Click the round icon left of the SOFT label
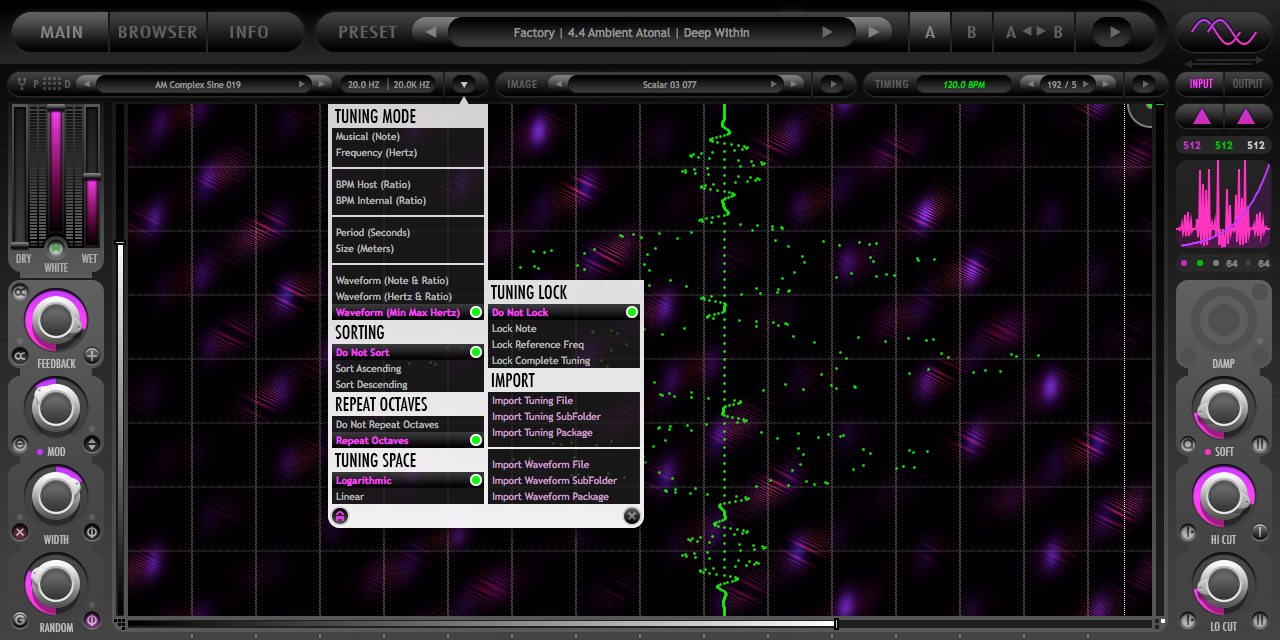The height and width of the screenshot is (640, 1280). click(x=1188, y=444)
